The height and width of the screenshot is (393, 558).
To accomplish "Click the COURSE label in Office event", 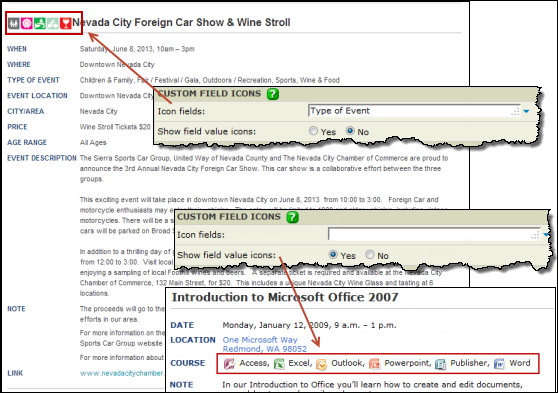I will (x=188, y=363).
